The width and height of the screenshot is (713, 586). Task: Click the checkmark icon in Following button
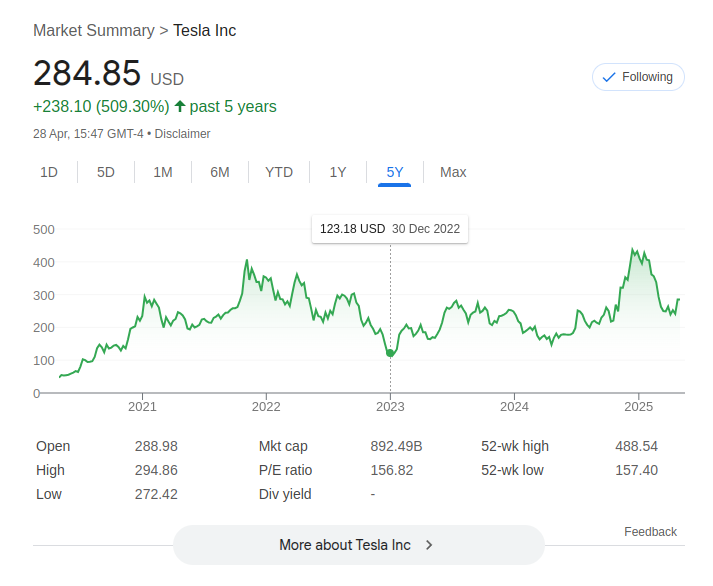tap(609, 77)
